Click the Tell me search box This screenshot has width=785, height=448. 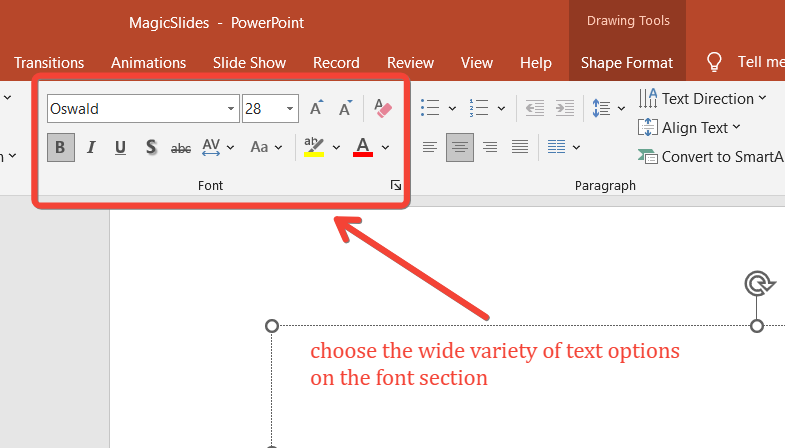click(x=761, y=62)
